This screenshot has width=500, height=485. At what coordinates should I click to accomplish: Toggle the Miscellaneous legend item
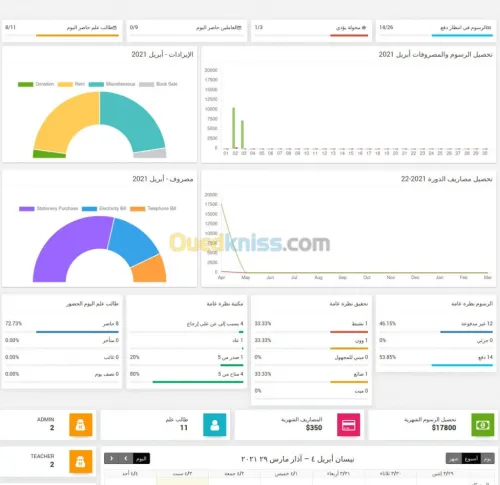[x=112, y=84]
